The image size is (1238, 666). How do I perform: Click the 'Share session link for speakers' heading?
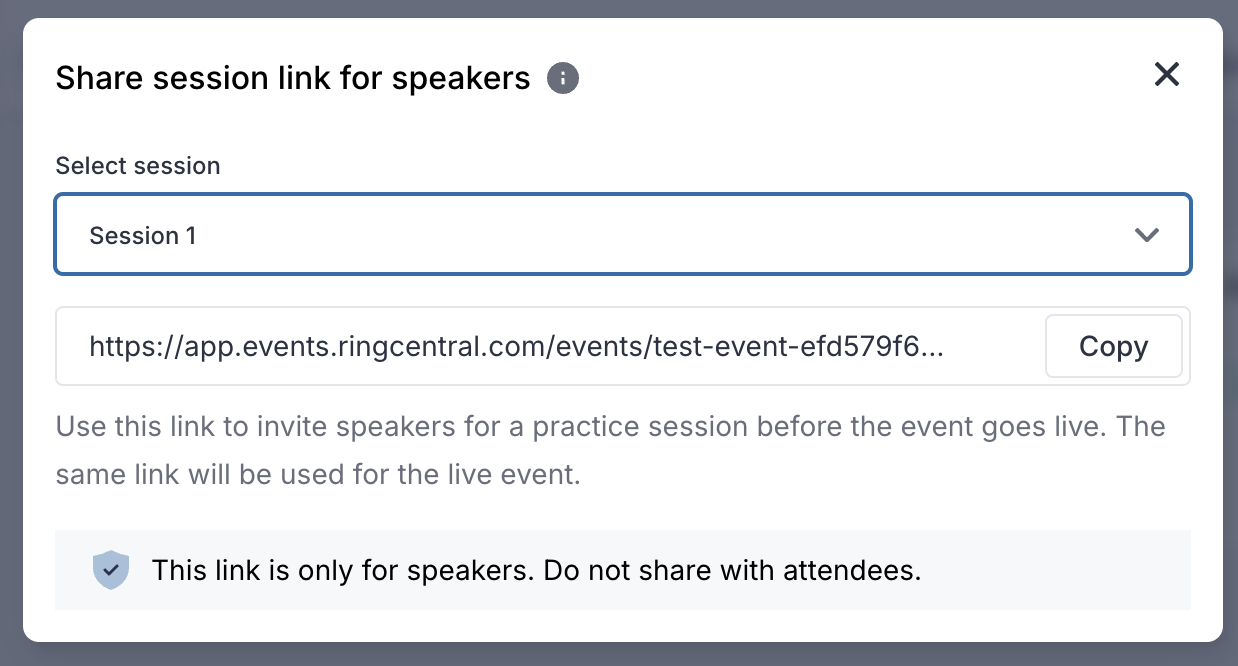point(293,78)
